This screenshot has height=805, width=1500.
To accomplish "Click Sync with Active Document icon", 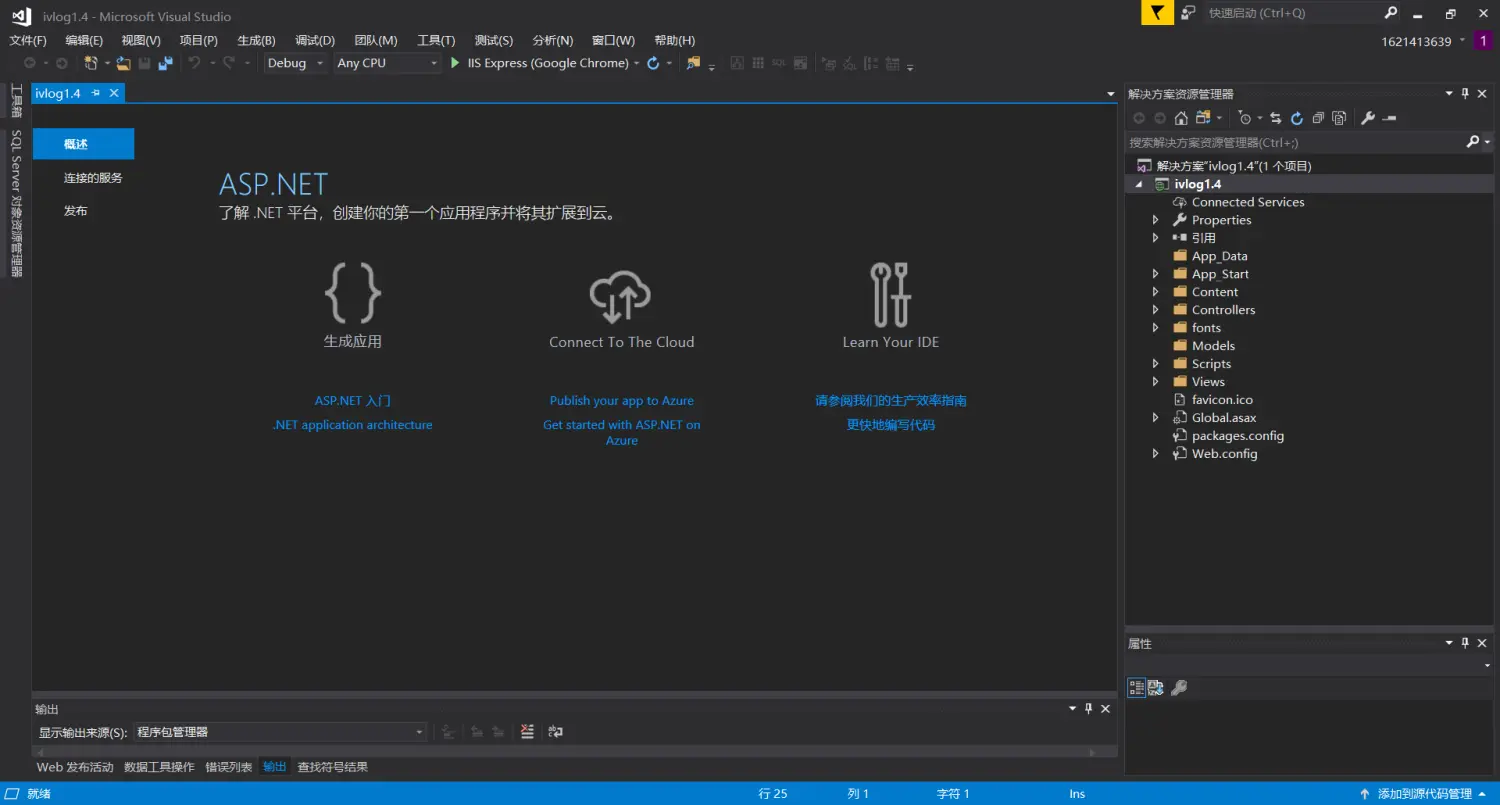I will (1275, 118).
